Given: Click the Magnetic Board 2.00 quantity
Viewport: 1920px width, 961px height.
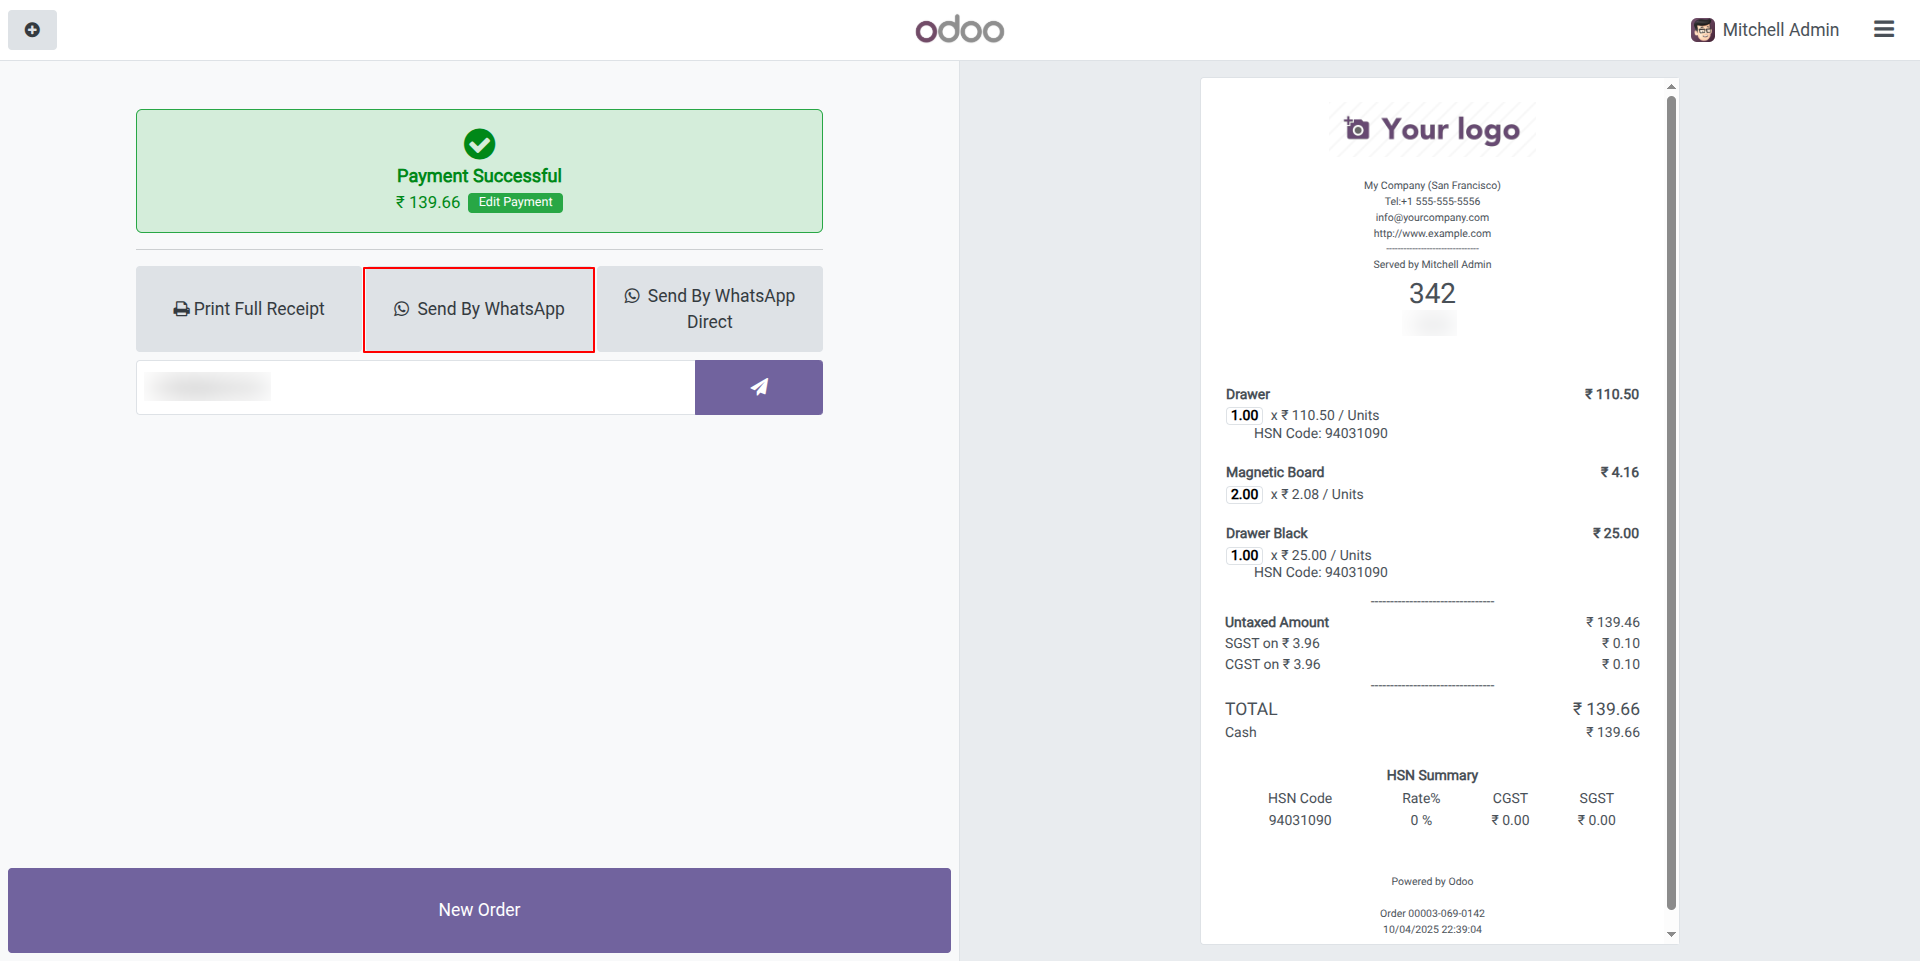Looking at the screenshot, I should [1245, 494].
